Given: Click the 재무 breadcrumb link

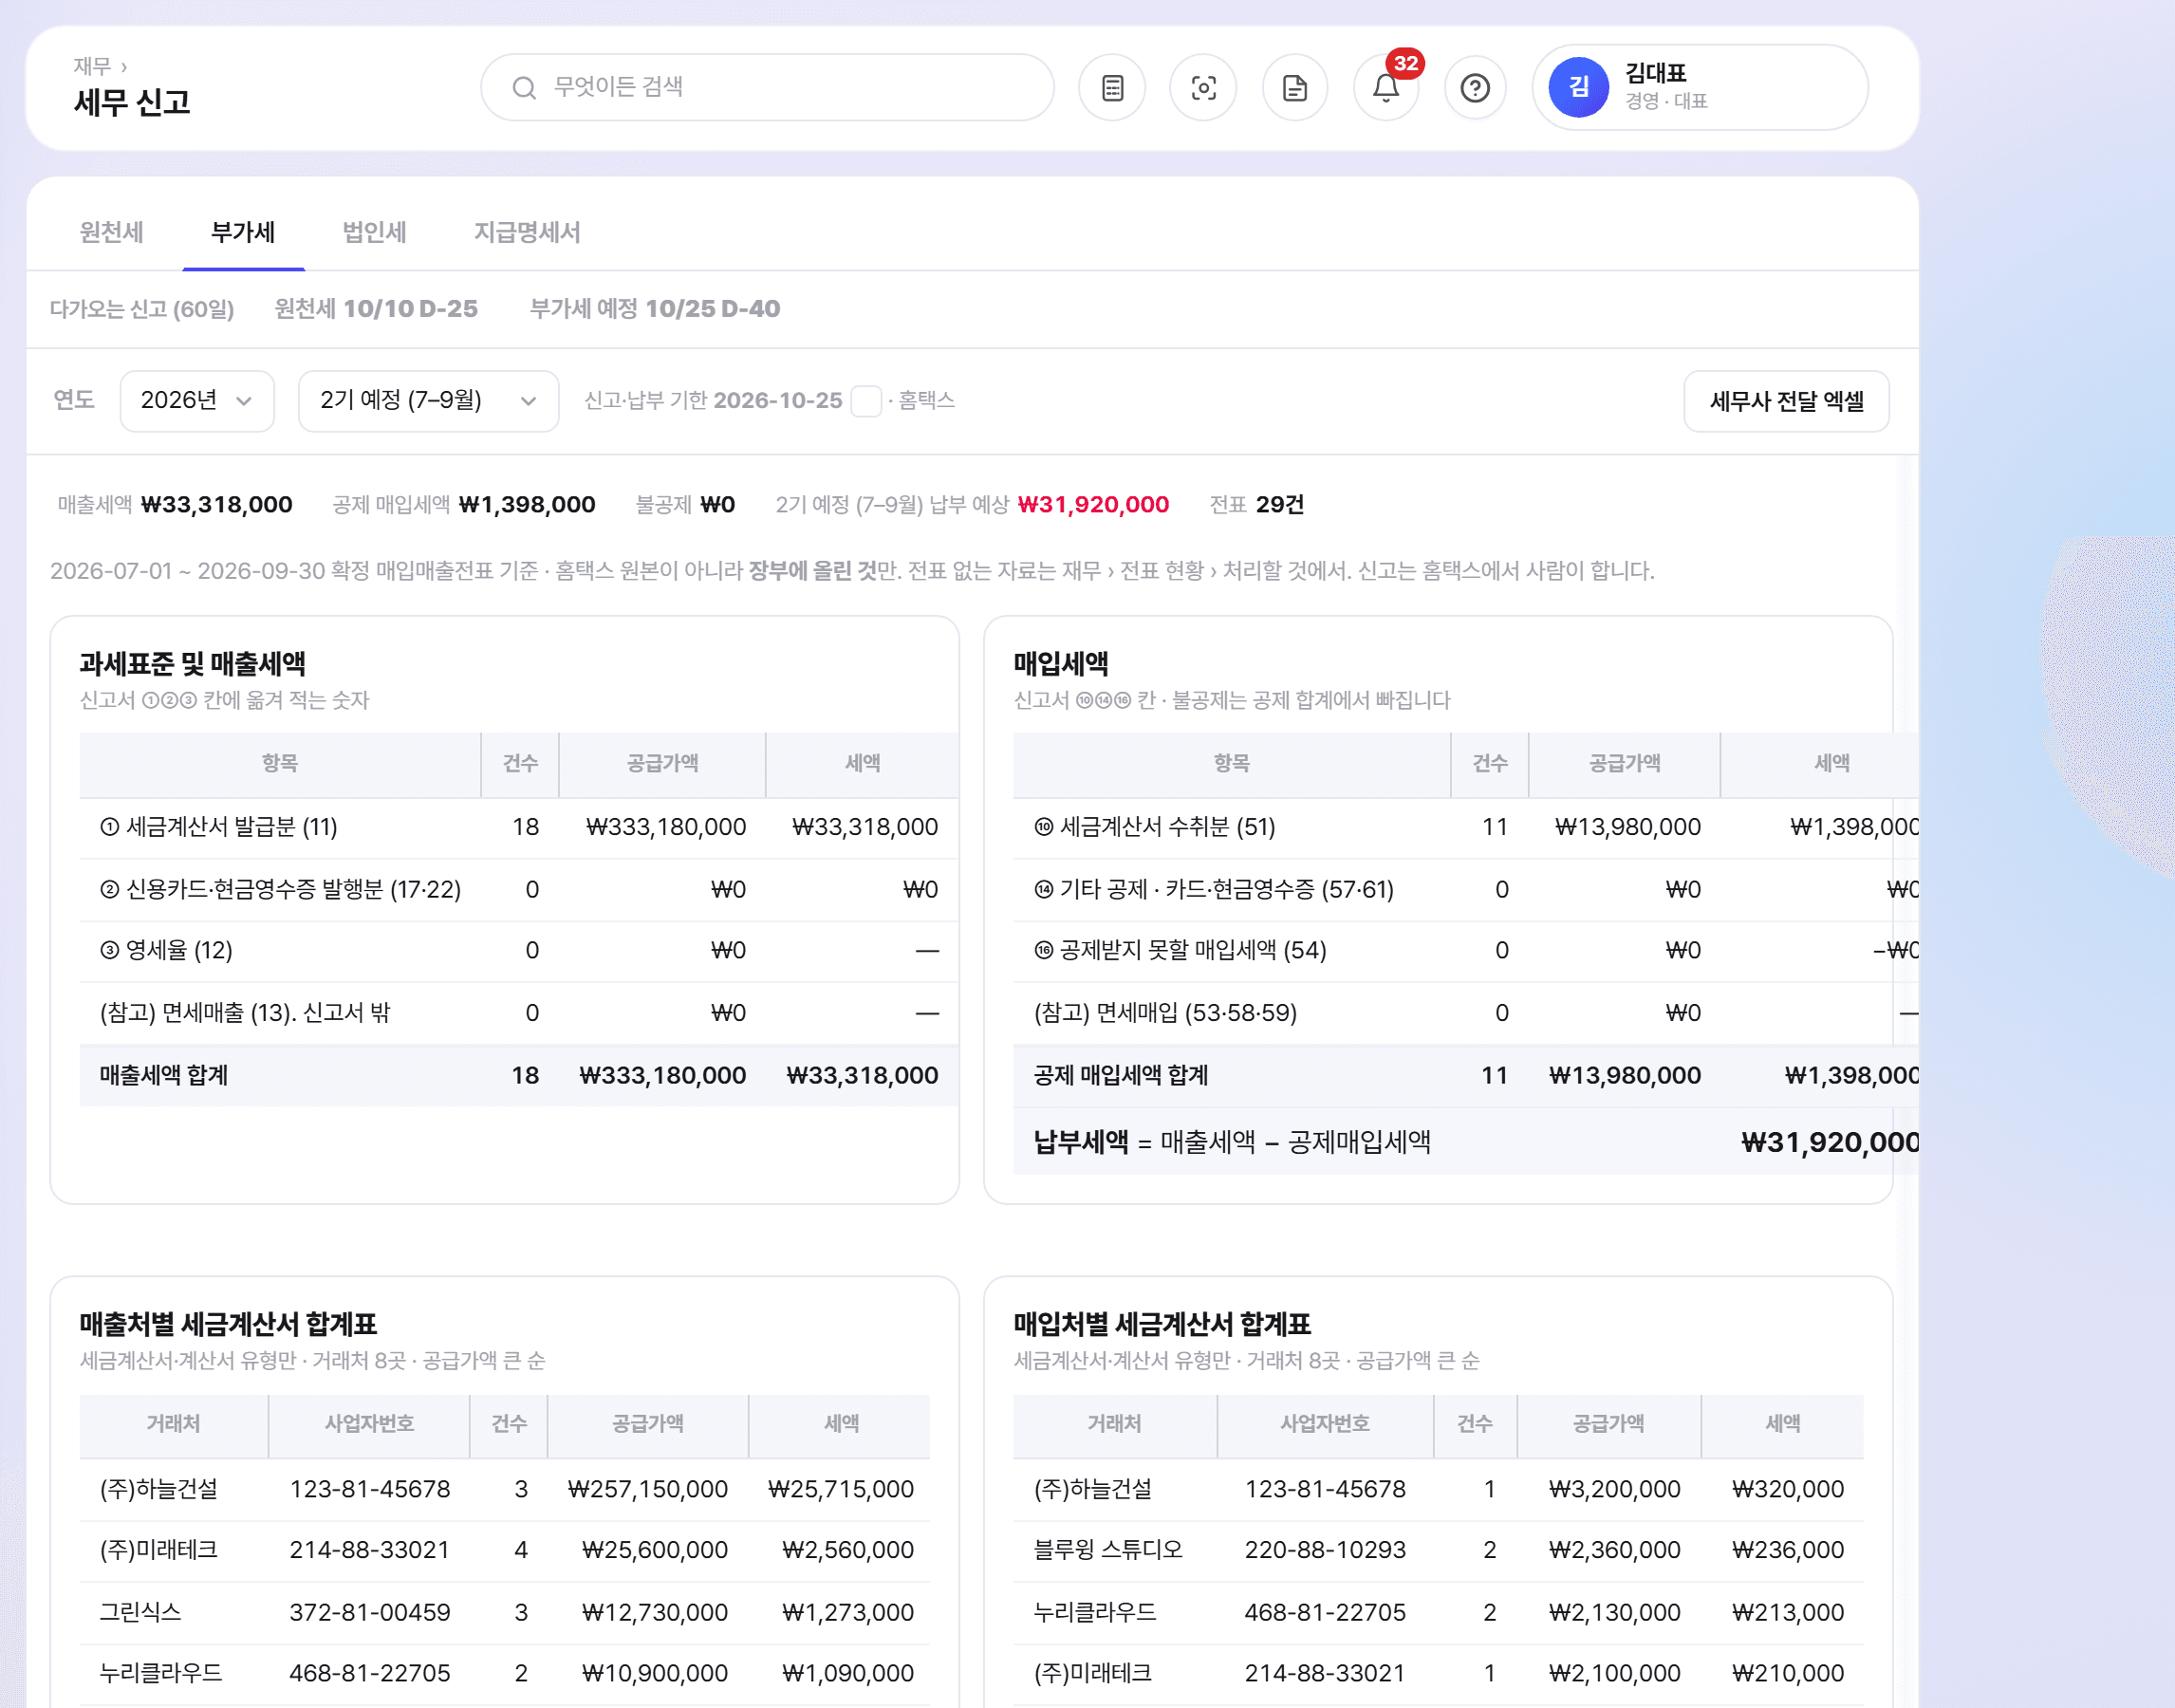Looking at the screenshot, I should pyautogui.click(x=92, y=66).
